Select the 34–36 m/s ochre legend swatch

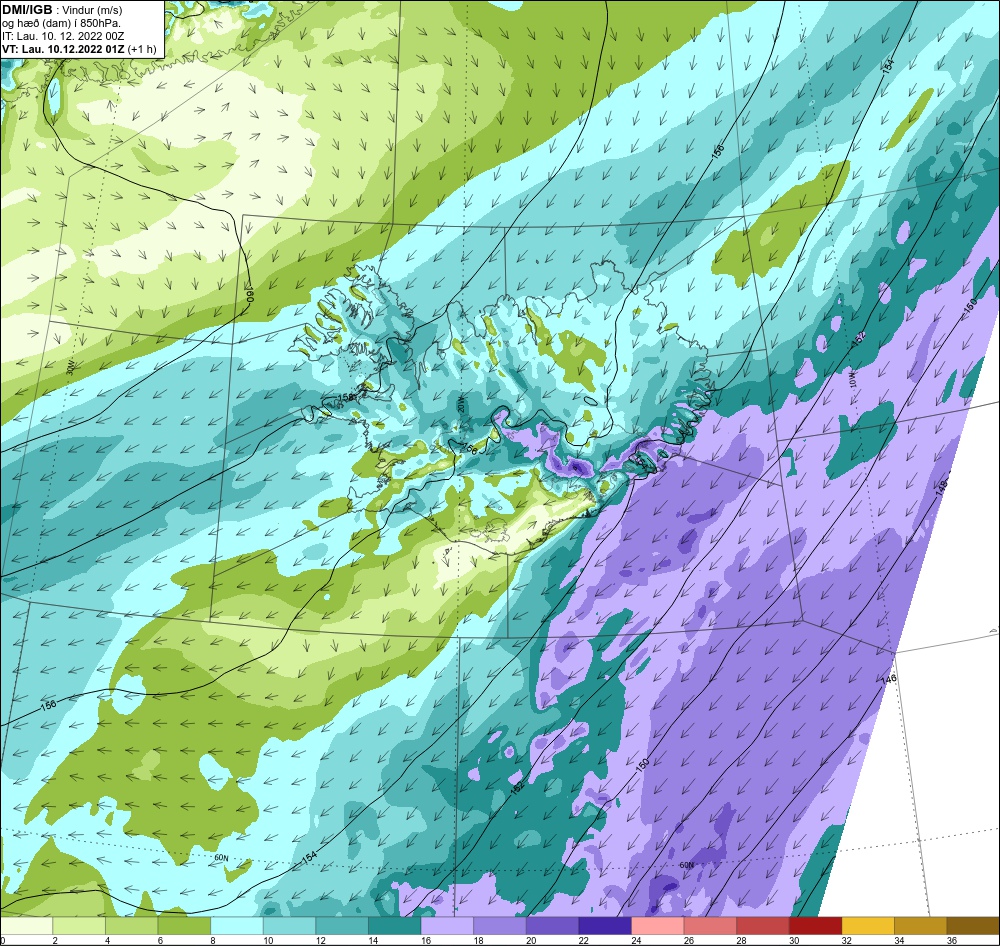(921, 925)
